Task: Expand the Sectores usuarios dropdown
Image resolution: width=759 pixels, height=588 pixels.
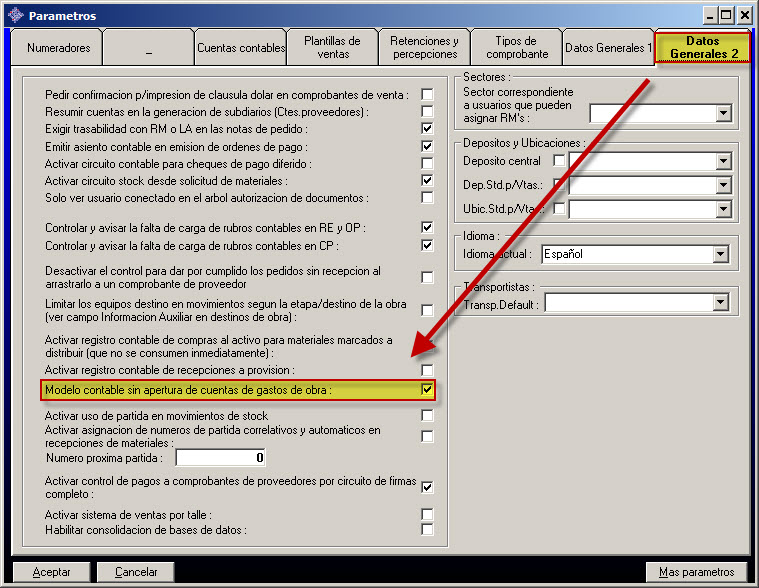Action: 724,114
